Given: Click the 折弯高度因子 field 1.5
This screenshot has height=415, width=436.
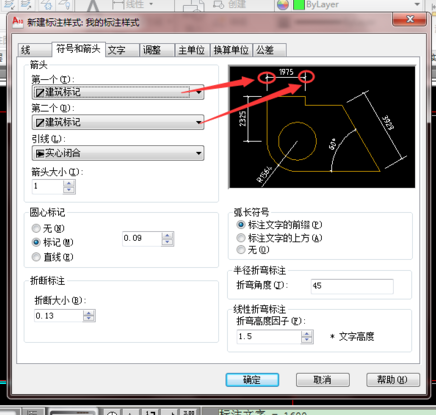Looking at the screenshot, I should pos(269,337).
